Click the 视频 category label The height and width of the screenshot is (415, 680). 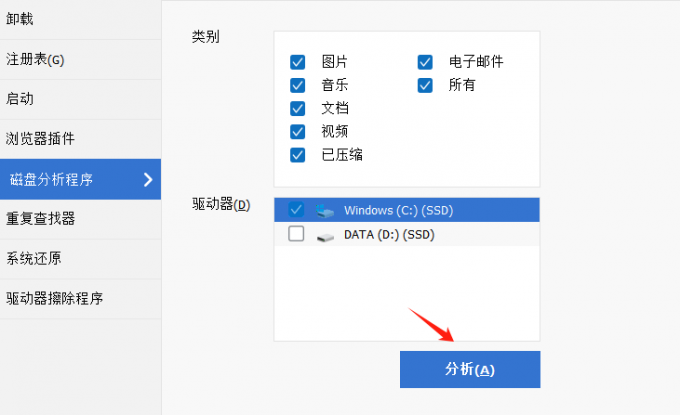[334, 131]
